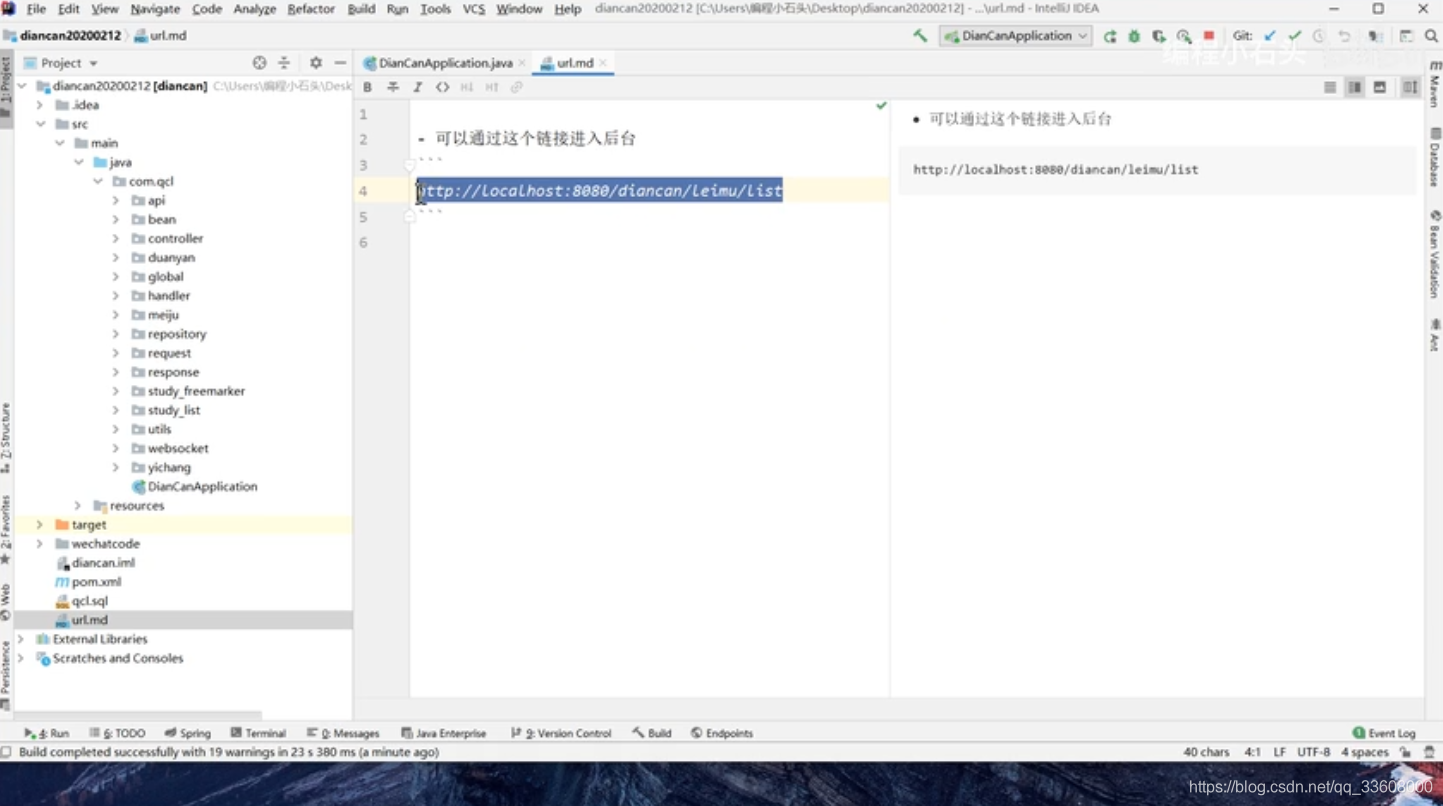Image resolution: width=1443 pixels, height=806 pixels.
Task: Open the Run tool window
Action: (x=47, y=733)
